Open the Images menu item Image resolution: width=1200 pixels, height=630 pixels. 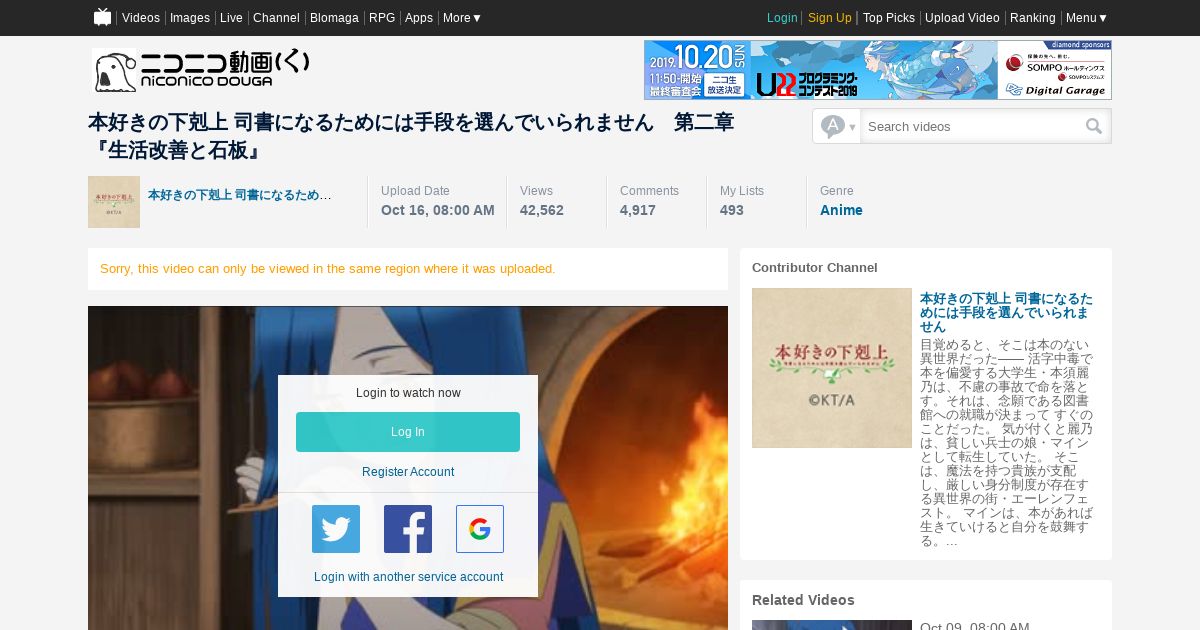pos(190,18)
